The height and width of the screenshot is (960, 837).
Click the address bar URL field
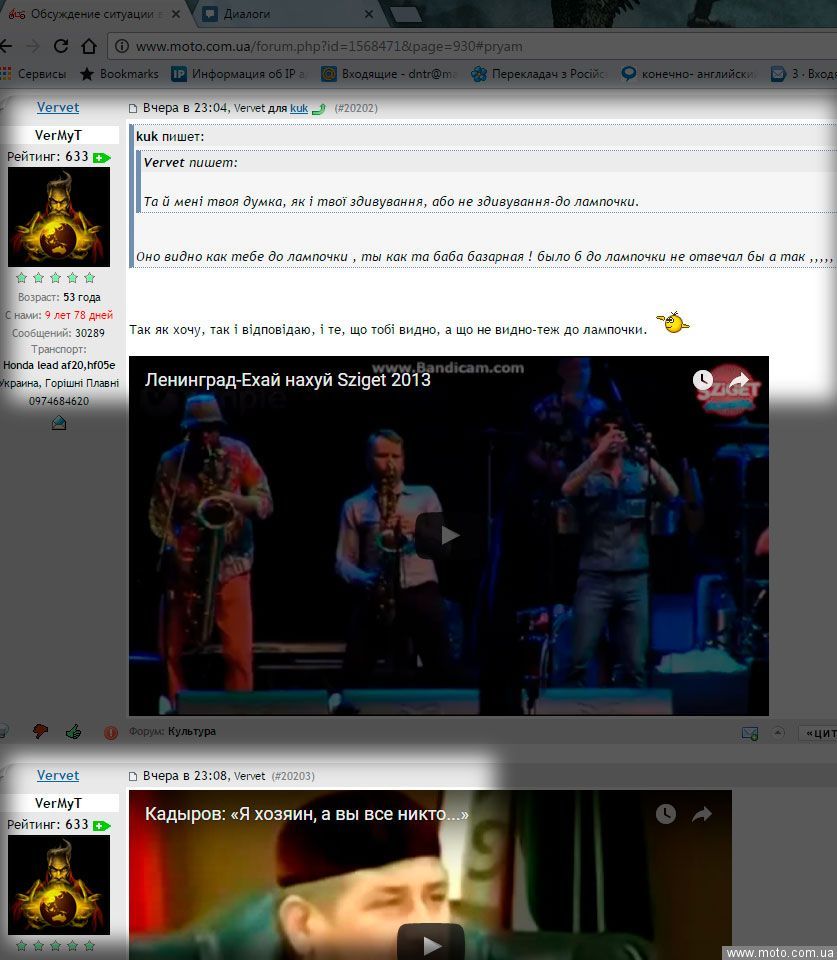pyautogui.click(x=471, y=47)
